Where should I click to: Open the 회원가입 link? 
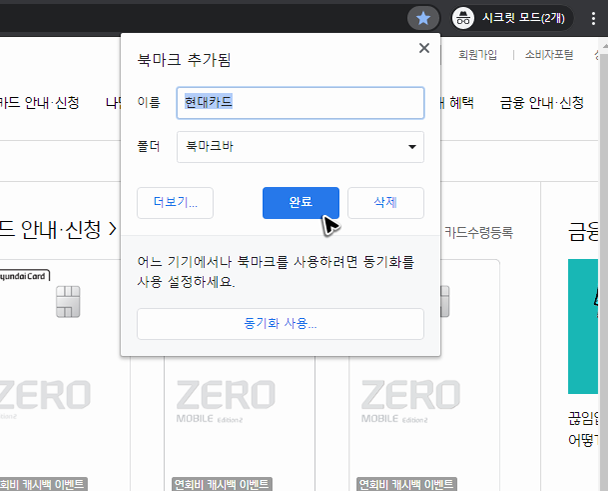(478, 55)
